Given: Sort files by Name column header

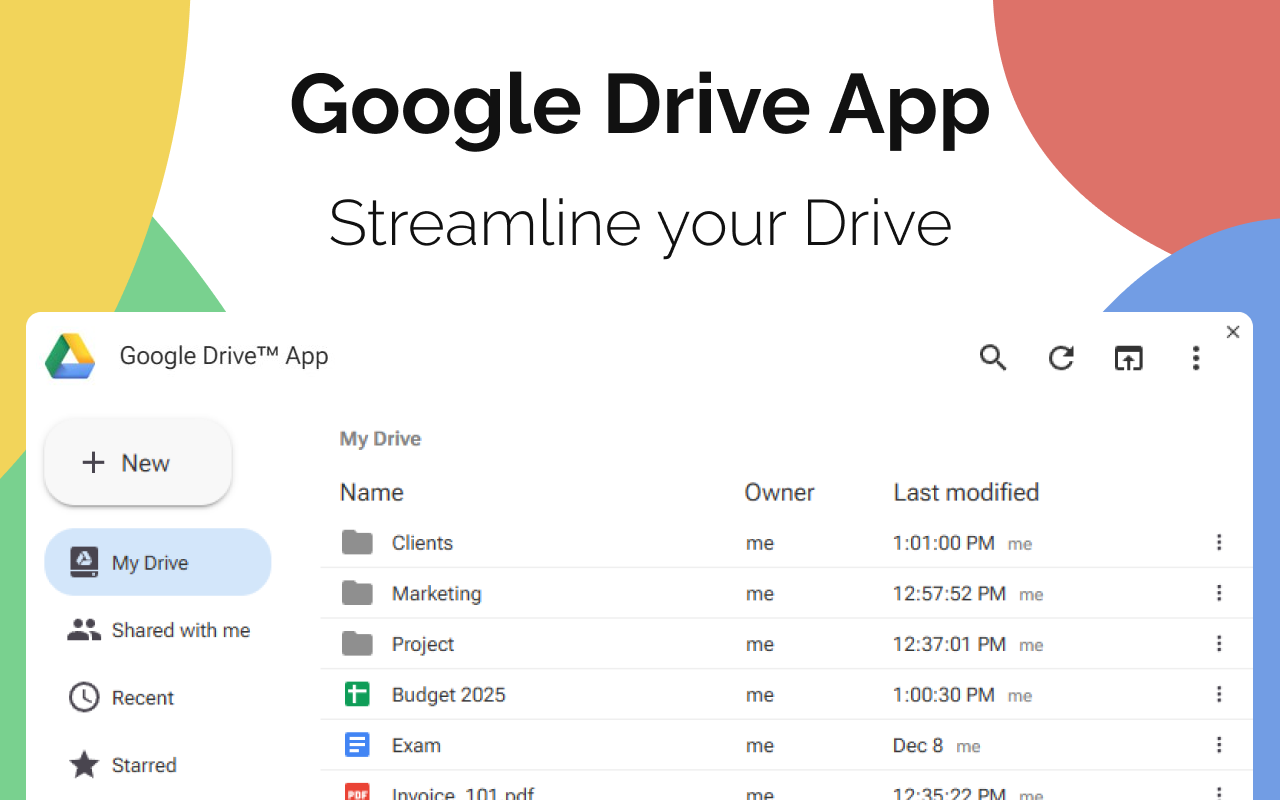Looking at the screenshot, I should click(372, 492).
